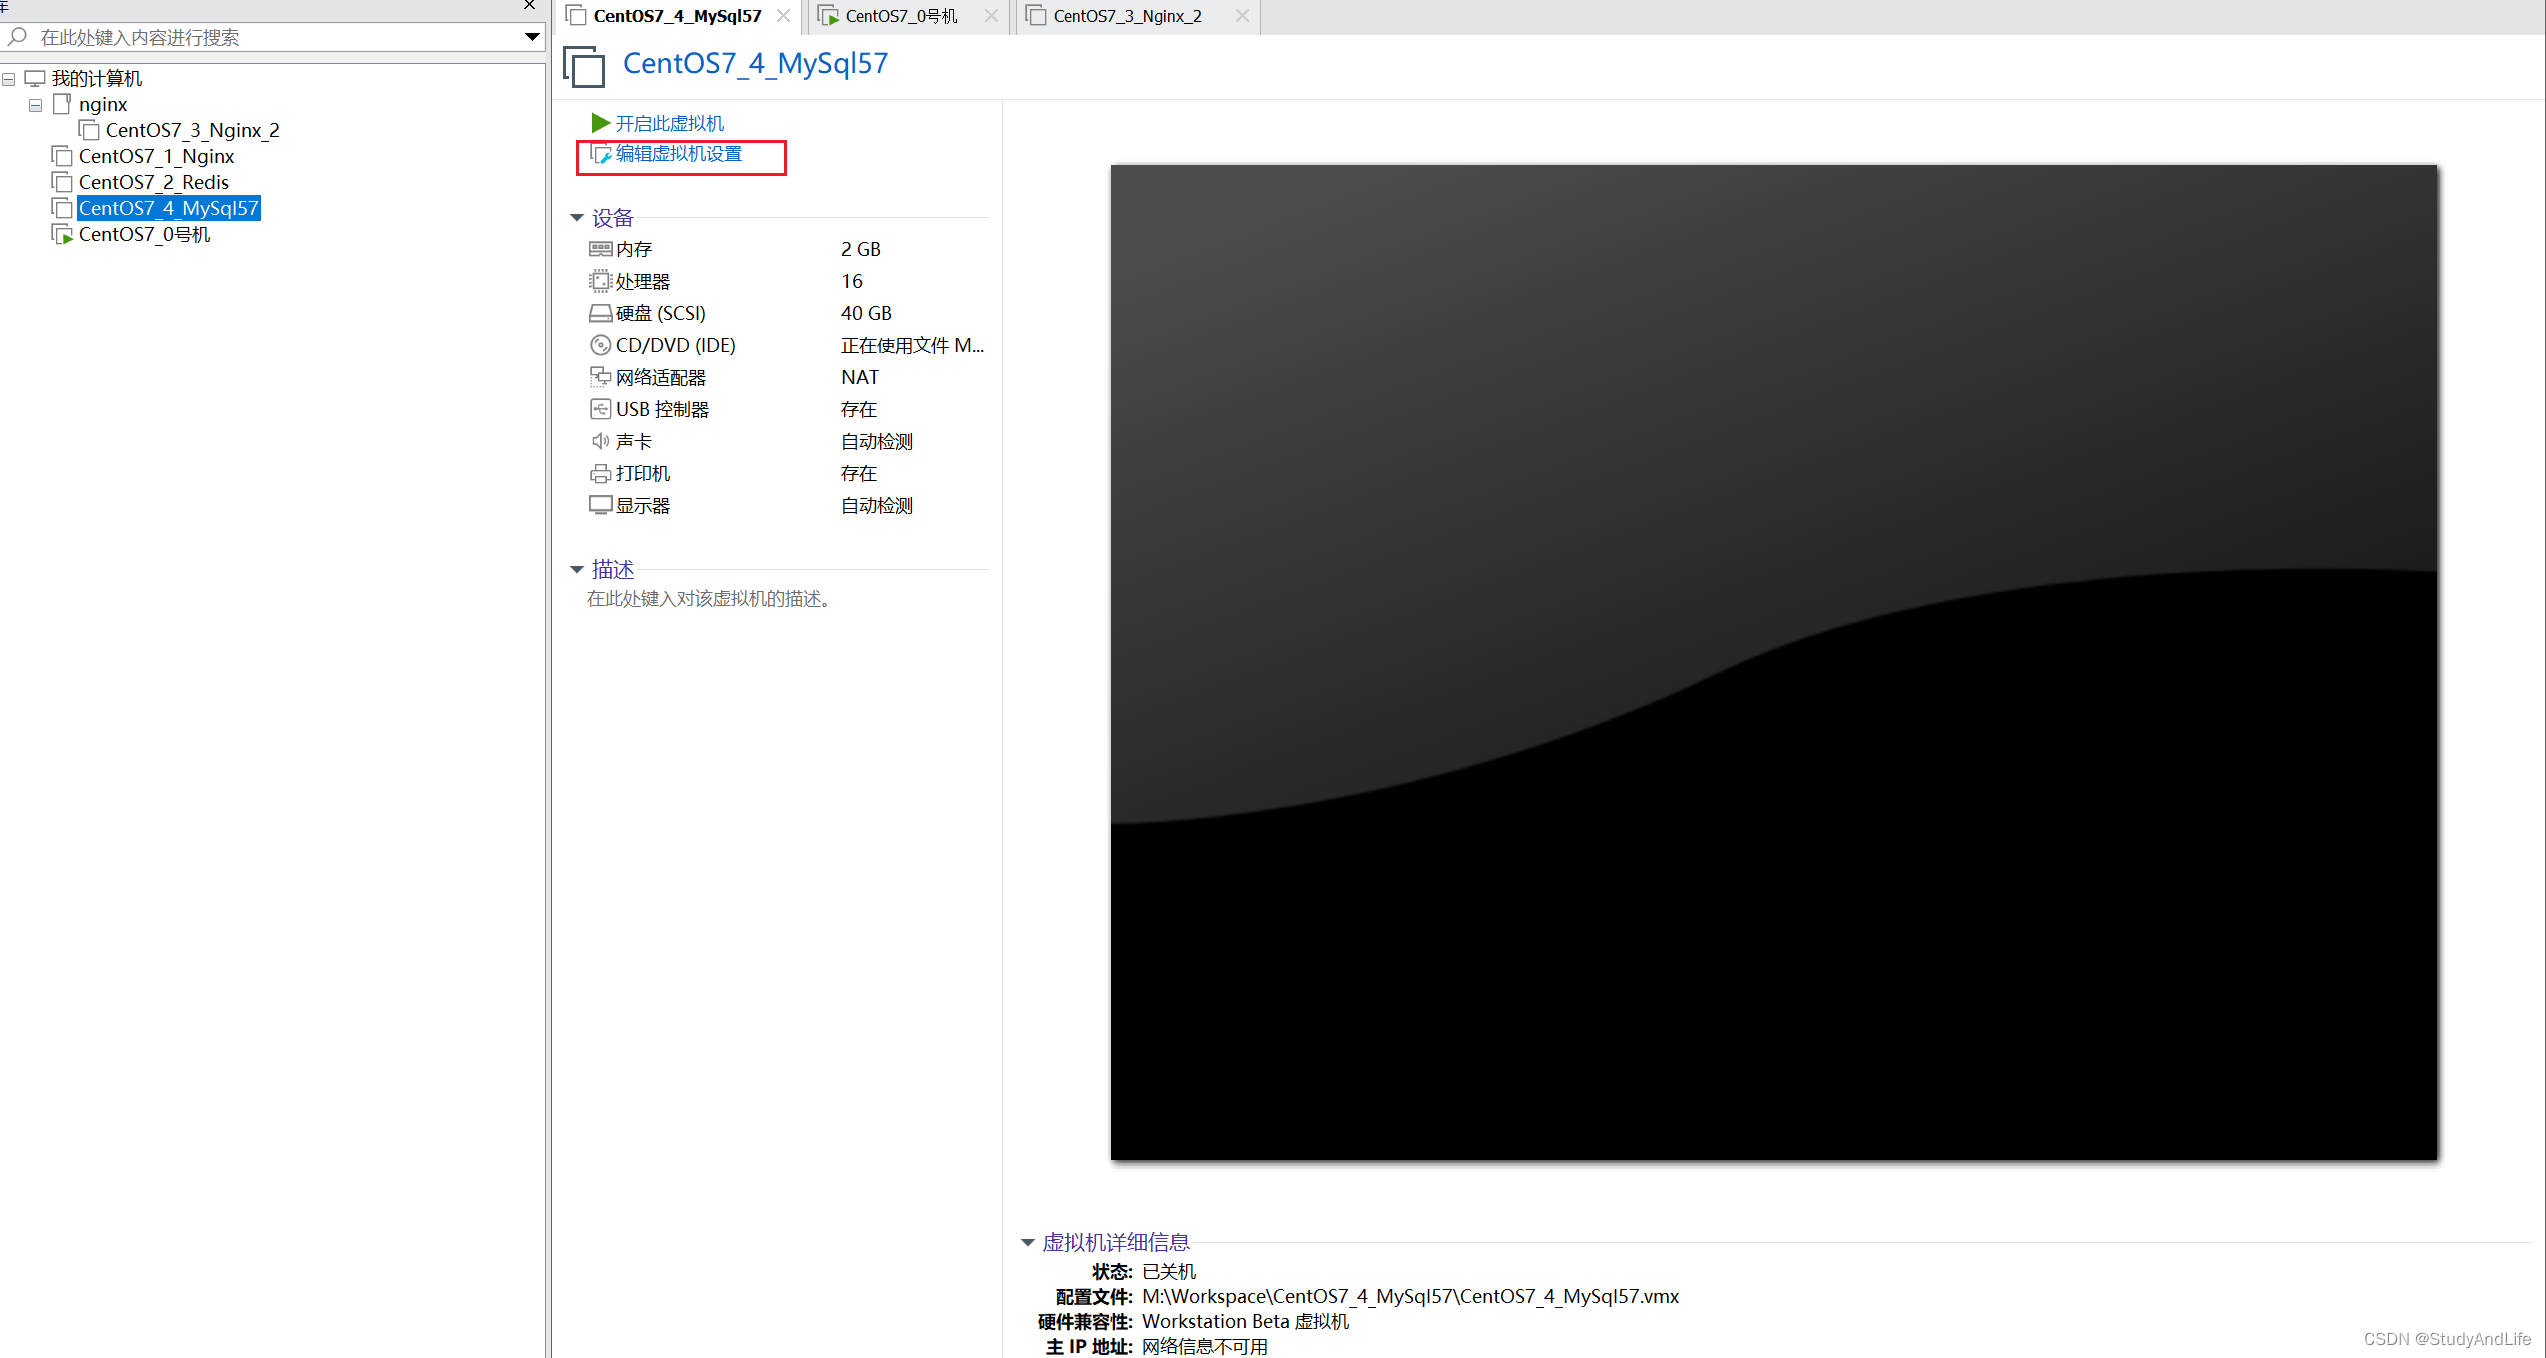Click the display monitor icon
2546x1358 pixels.
[600, 505]
